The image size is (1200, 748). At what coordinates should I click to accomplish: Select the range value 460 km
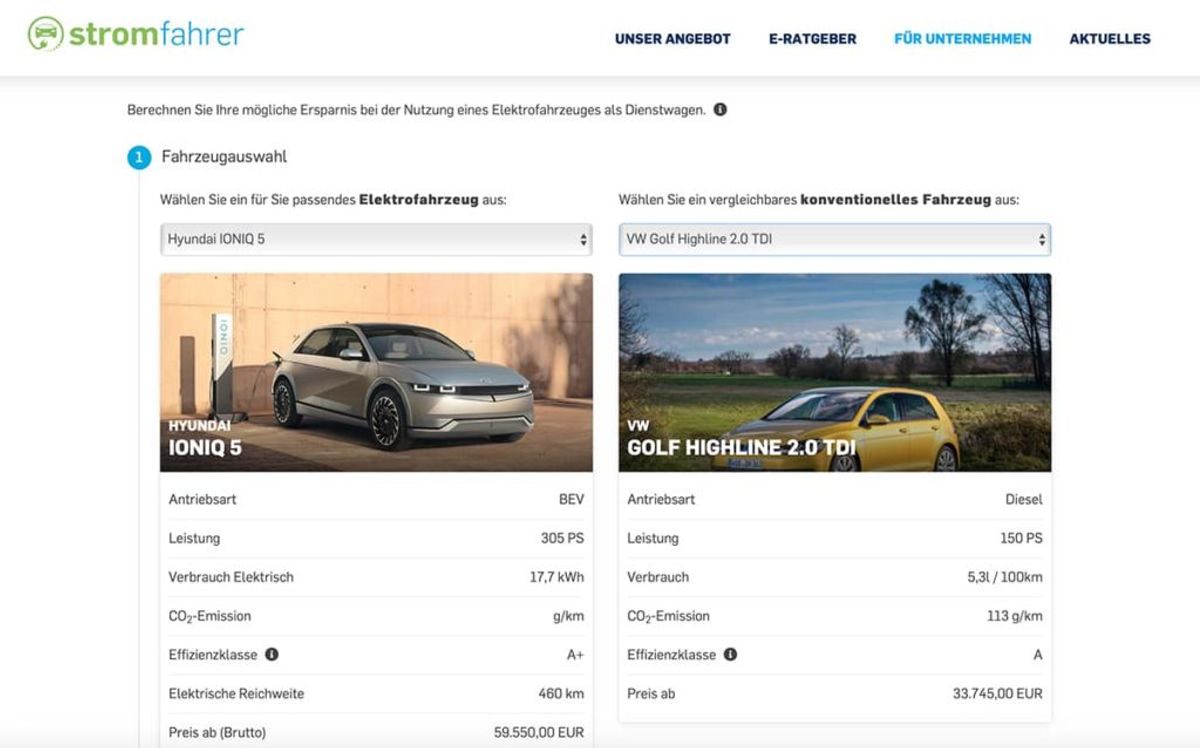pos(561,694)
